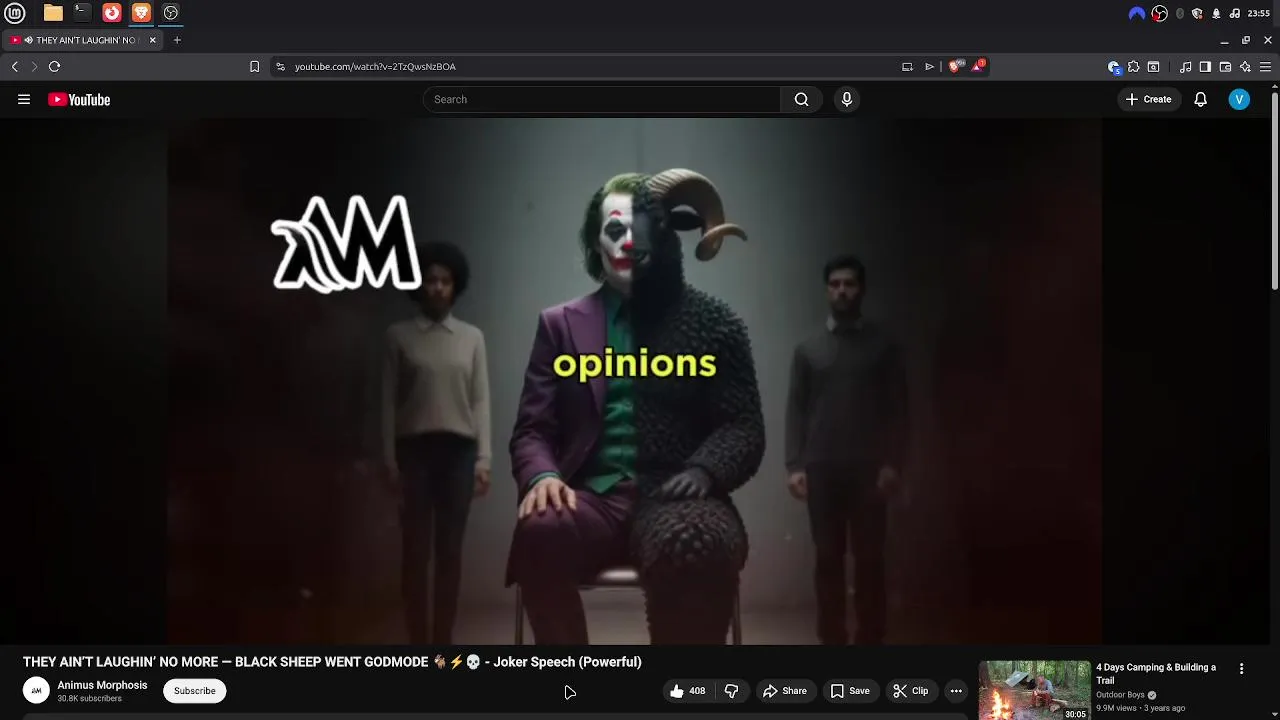This screenshot has width=1280, height=720.
Task: Go to the YouTube home logo
Action: [x=79, y=99]
